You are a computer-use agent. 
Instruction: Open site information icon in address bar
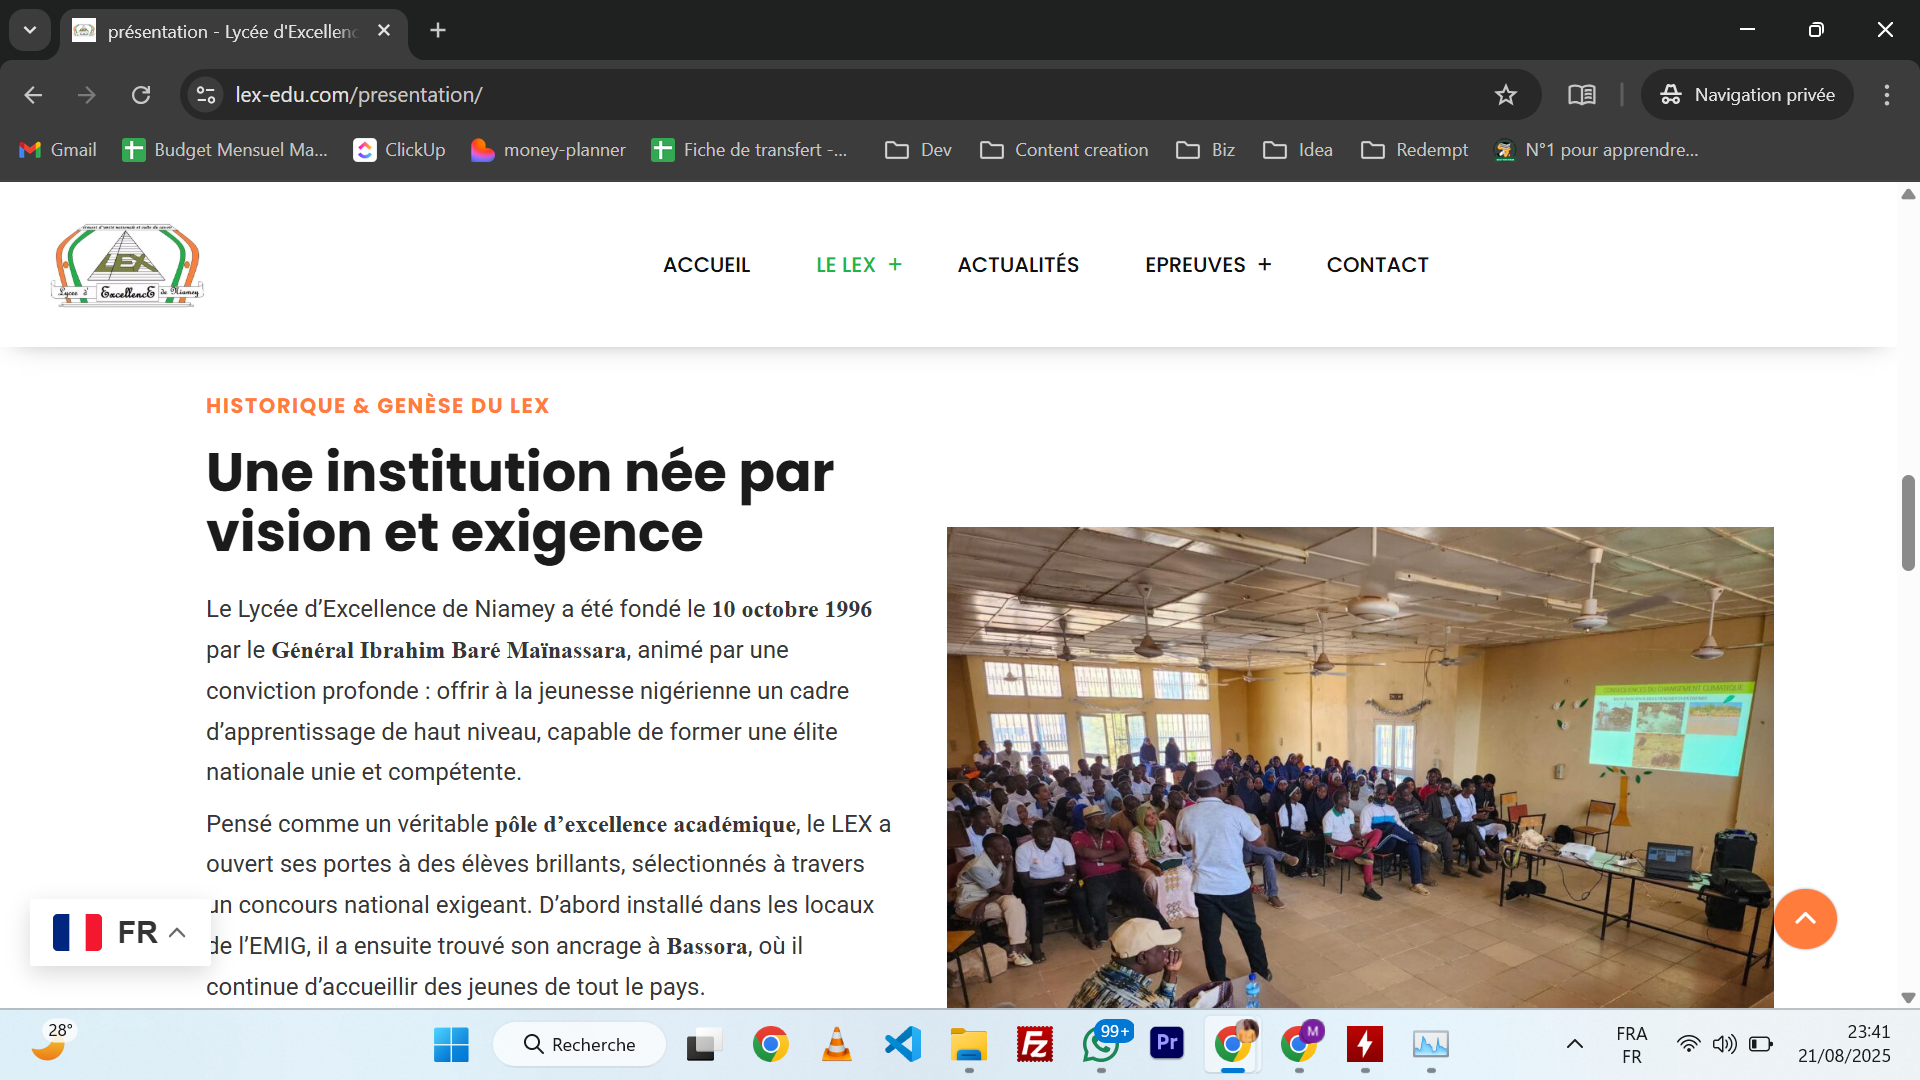pos(206,95)
